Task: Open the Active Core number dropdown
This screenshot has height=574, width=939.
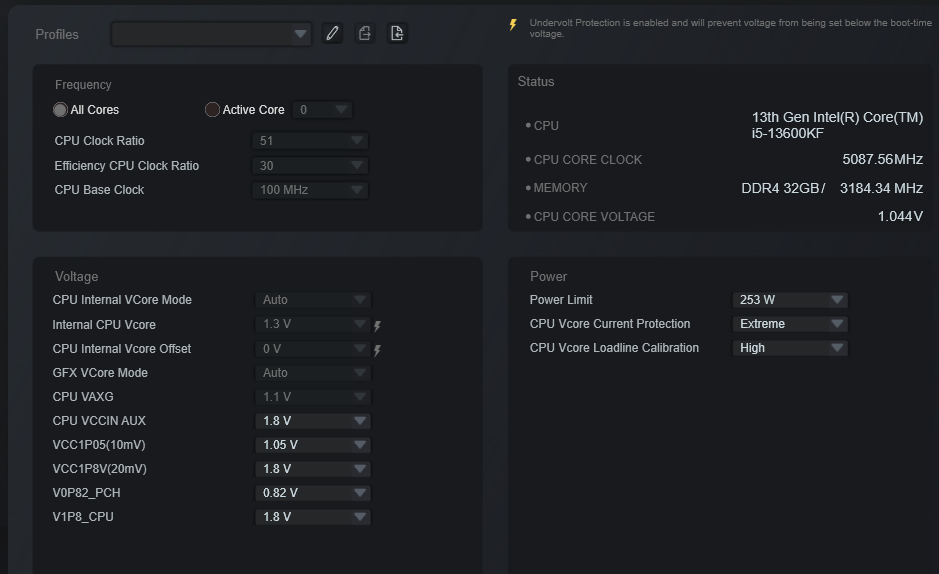Action: point(323,110)
